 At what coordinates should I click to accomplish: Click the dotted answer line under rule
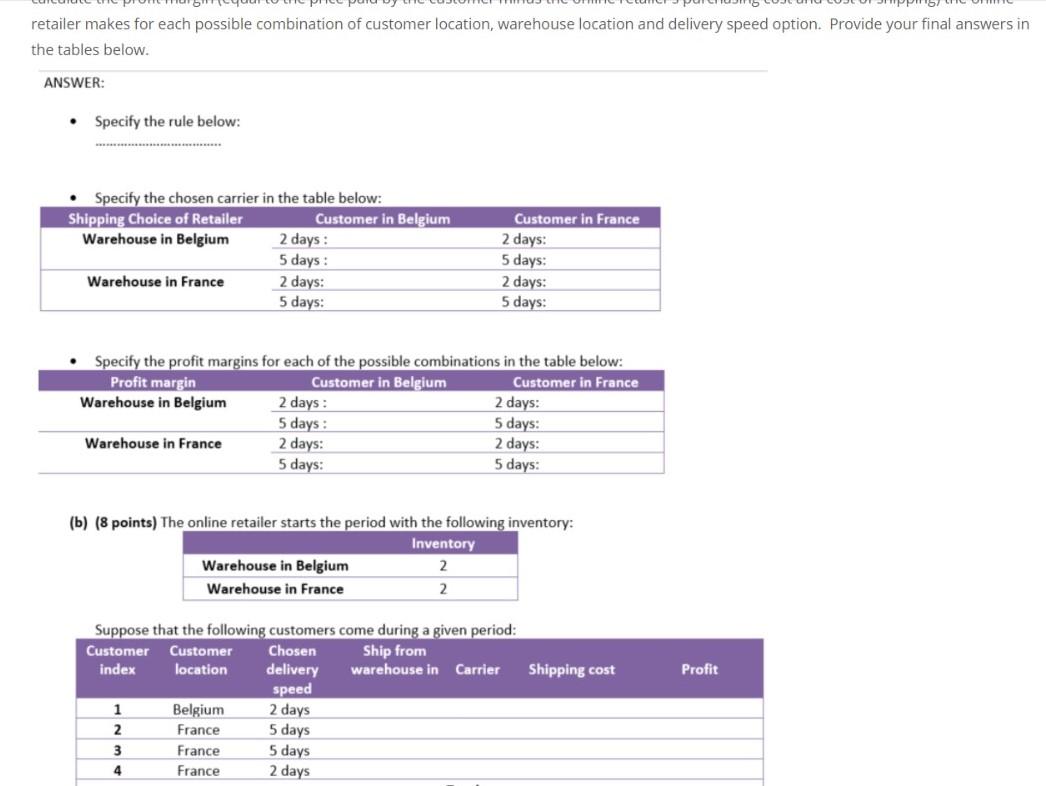[x=158, y=144]
